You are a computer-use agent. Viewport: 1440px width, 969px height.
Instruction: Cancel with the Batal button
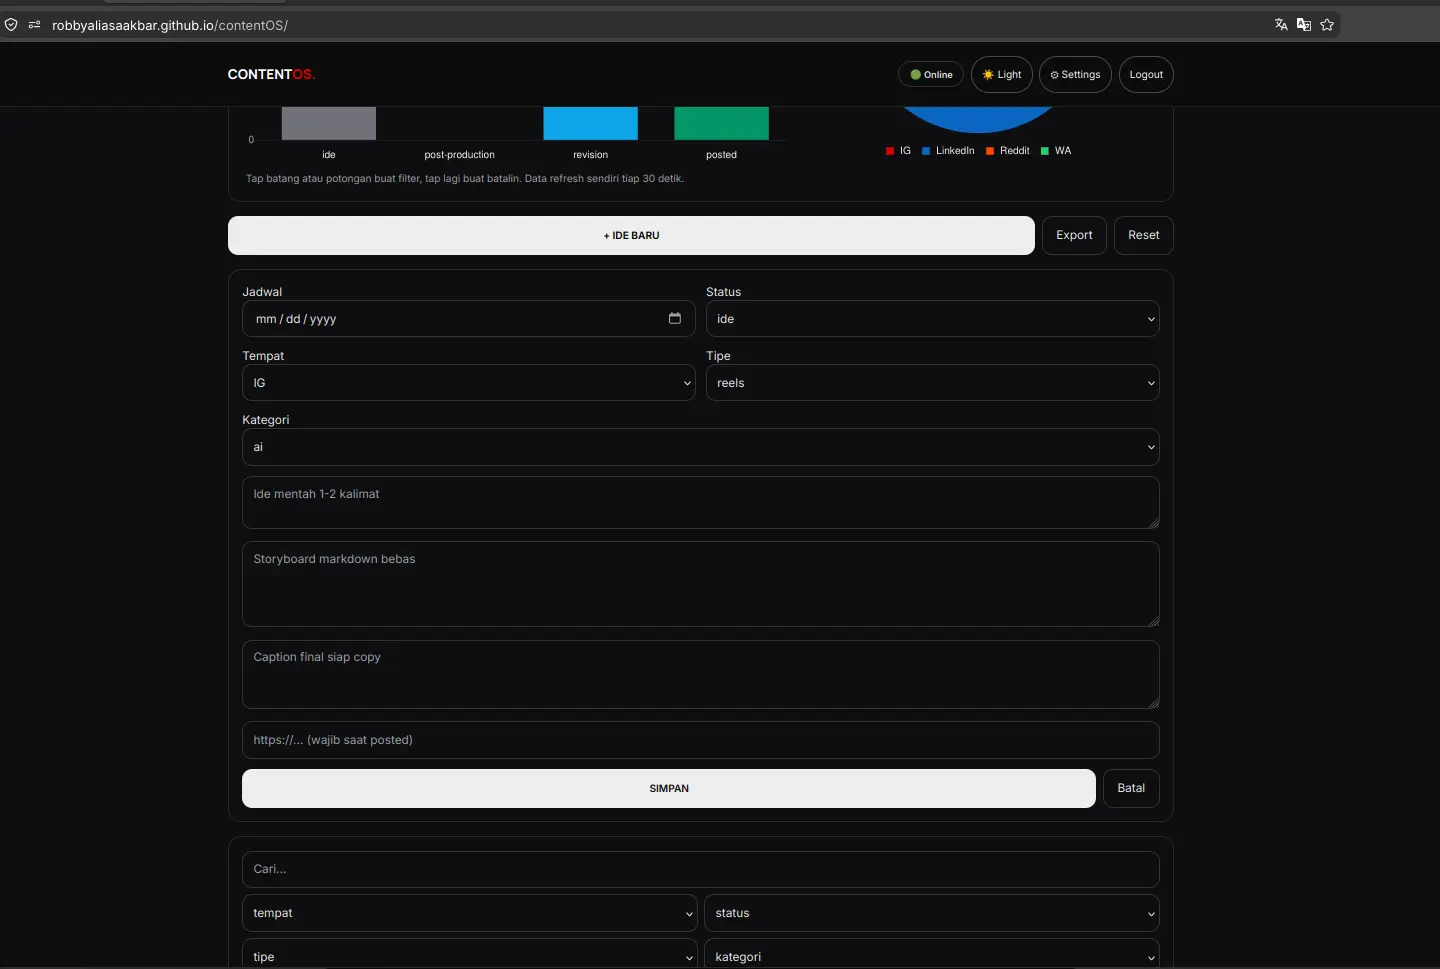pyautogui.click(x=1131, y=789)
